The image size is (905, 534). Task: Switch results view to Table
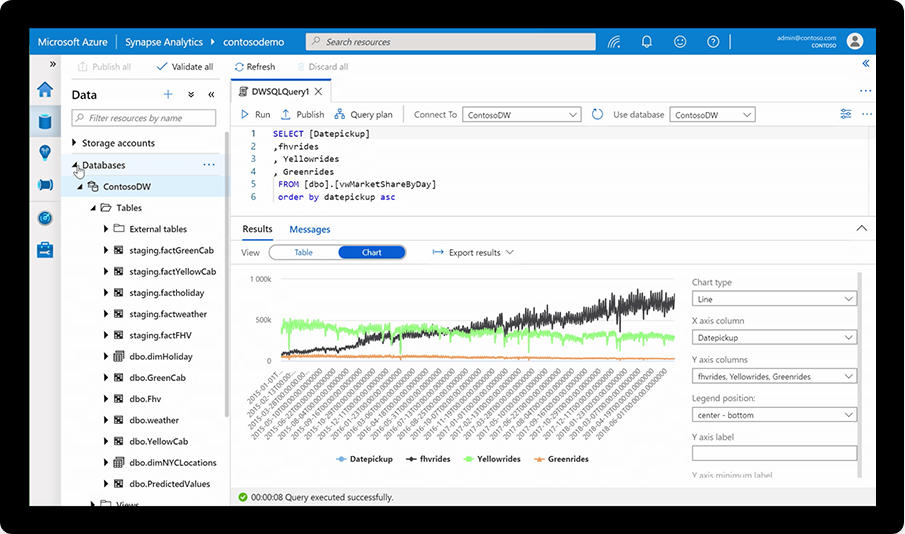click(304, 252)
